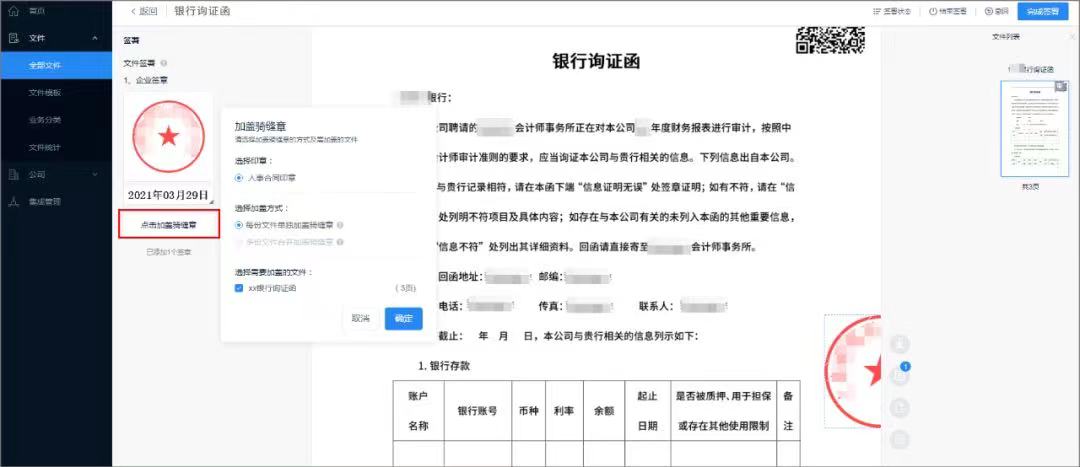The width and height of the screenshot is (1080, 467).
Task: Click the 集成管理 icon in sidebar
Action: click(14, 201)
